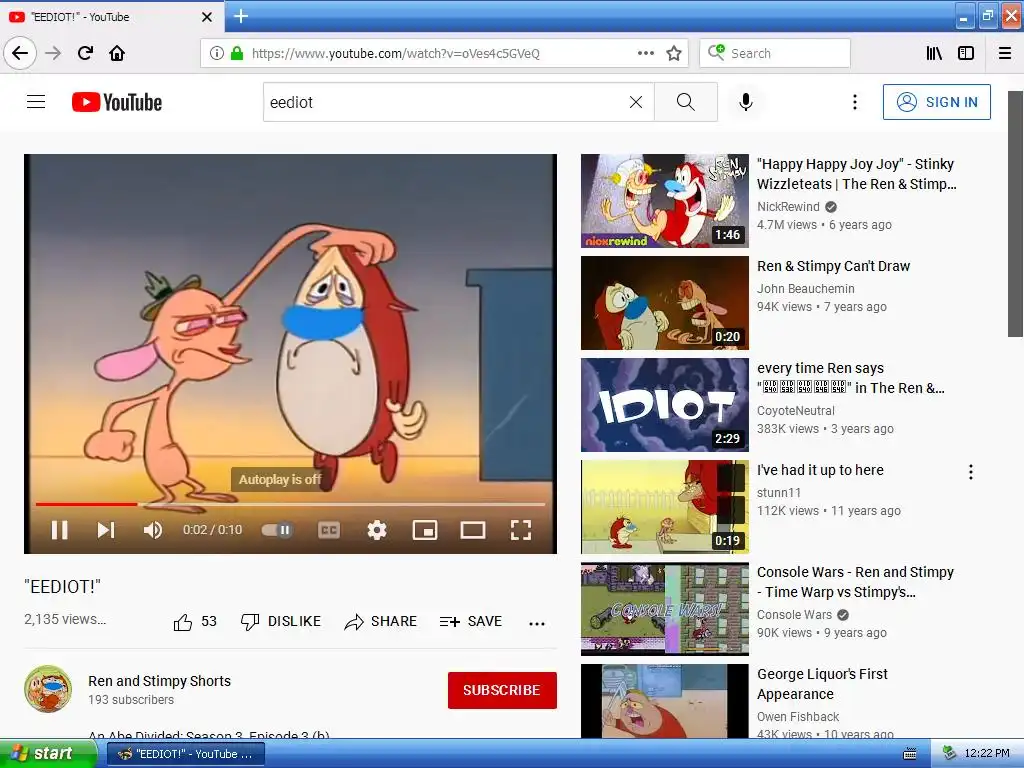Click the SHARE button
The image size is (1024, 768).
(x=380, y=622)
